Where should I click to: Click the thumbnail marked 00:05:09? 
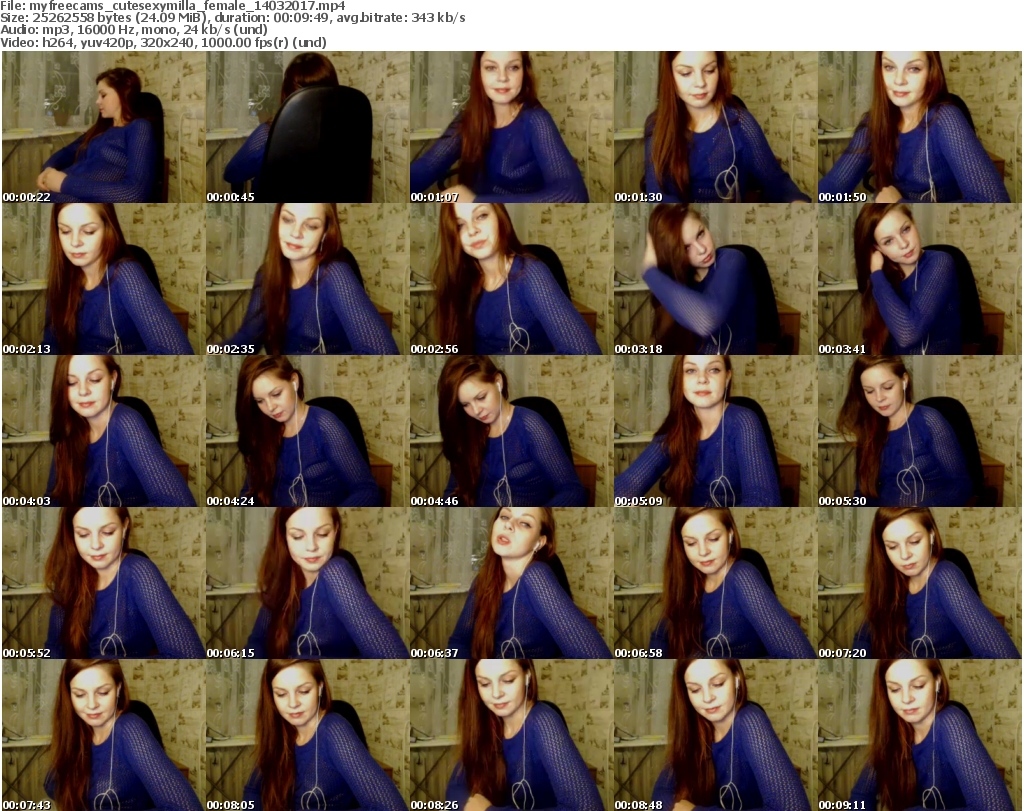pyautogui.click(x=716, y=431)
